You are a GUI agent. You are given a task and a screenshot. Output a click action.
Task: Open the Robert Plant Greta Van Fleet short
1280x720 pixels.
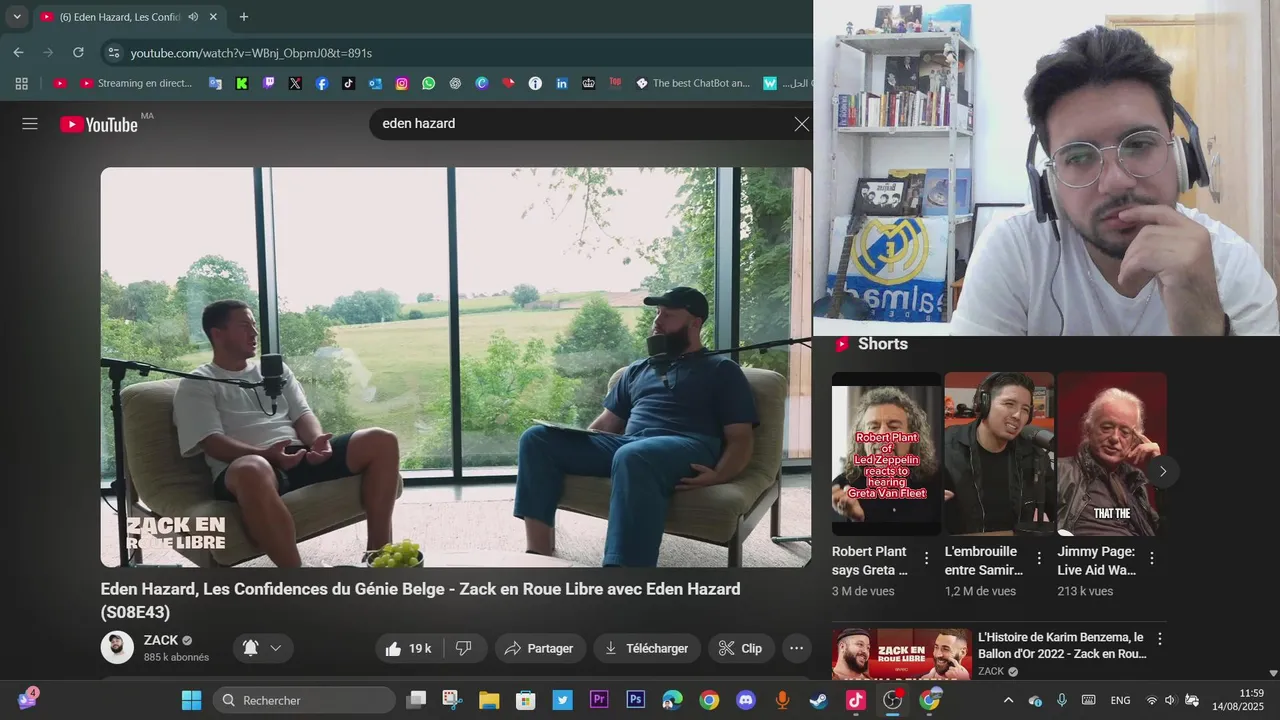(886, 453)
